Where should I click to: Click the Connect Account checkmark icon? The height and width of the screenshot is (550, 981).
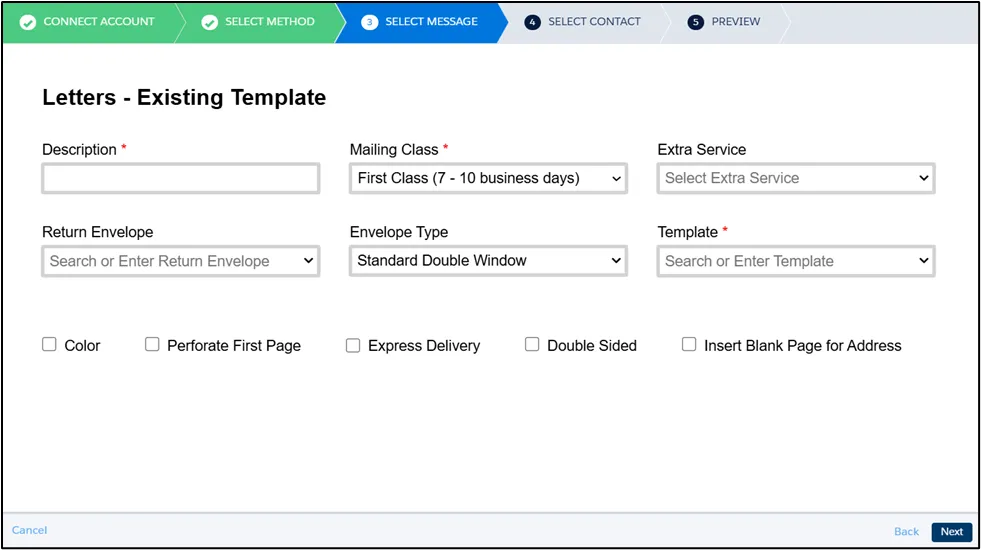point(28,22)
